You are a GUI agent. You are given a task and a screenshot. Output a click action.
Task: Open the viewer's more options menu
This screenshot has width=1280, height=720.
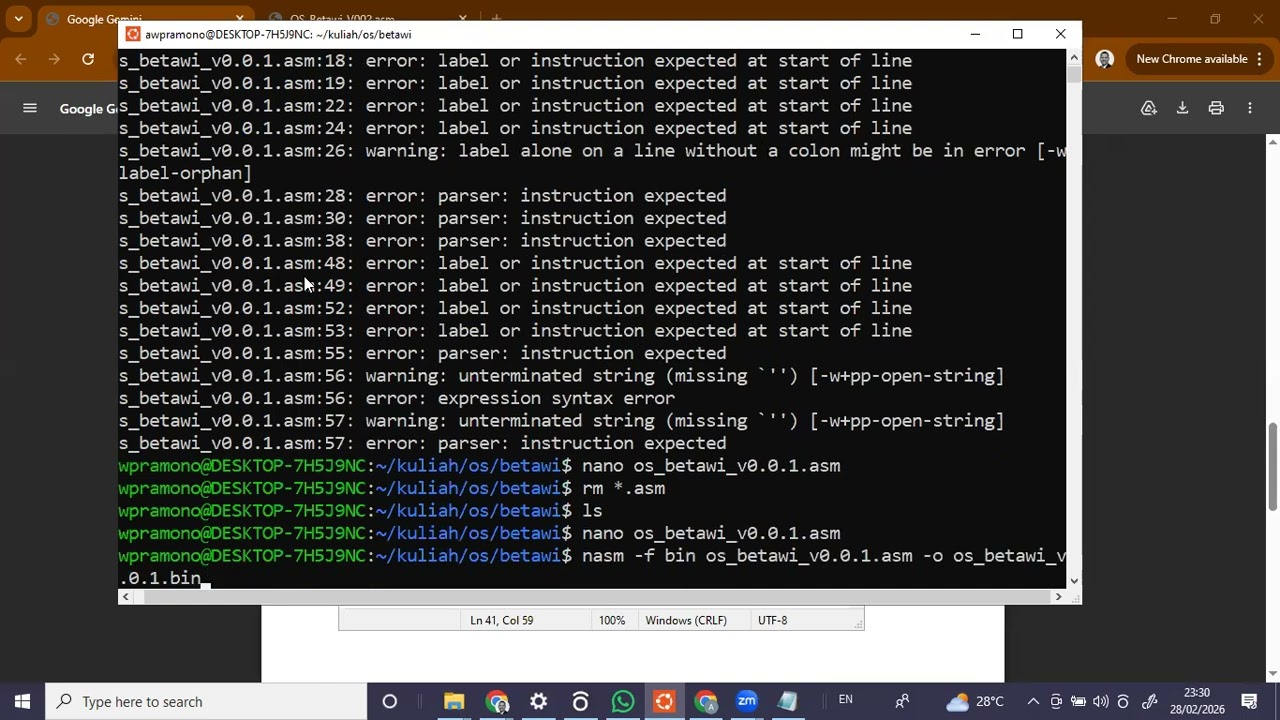tap(1250, 108)
